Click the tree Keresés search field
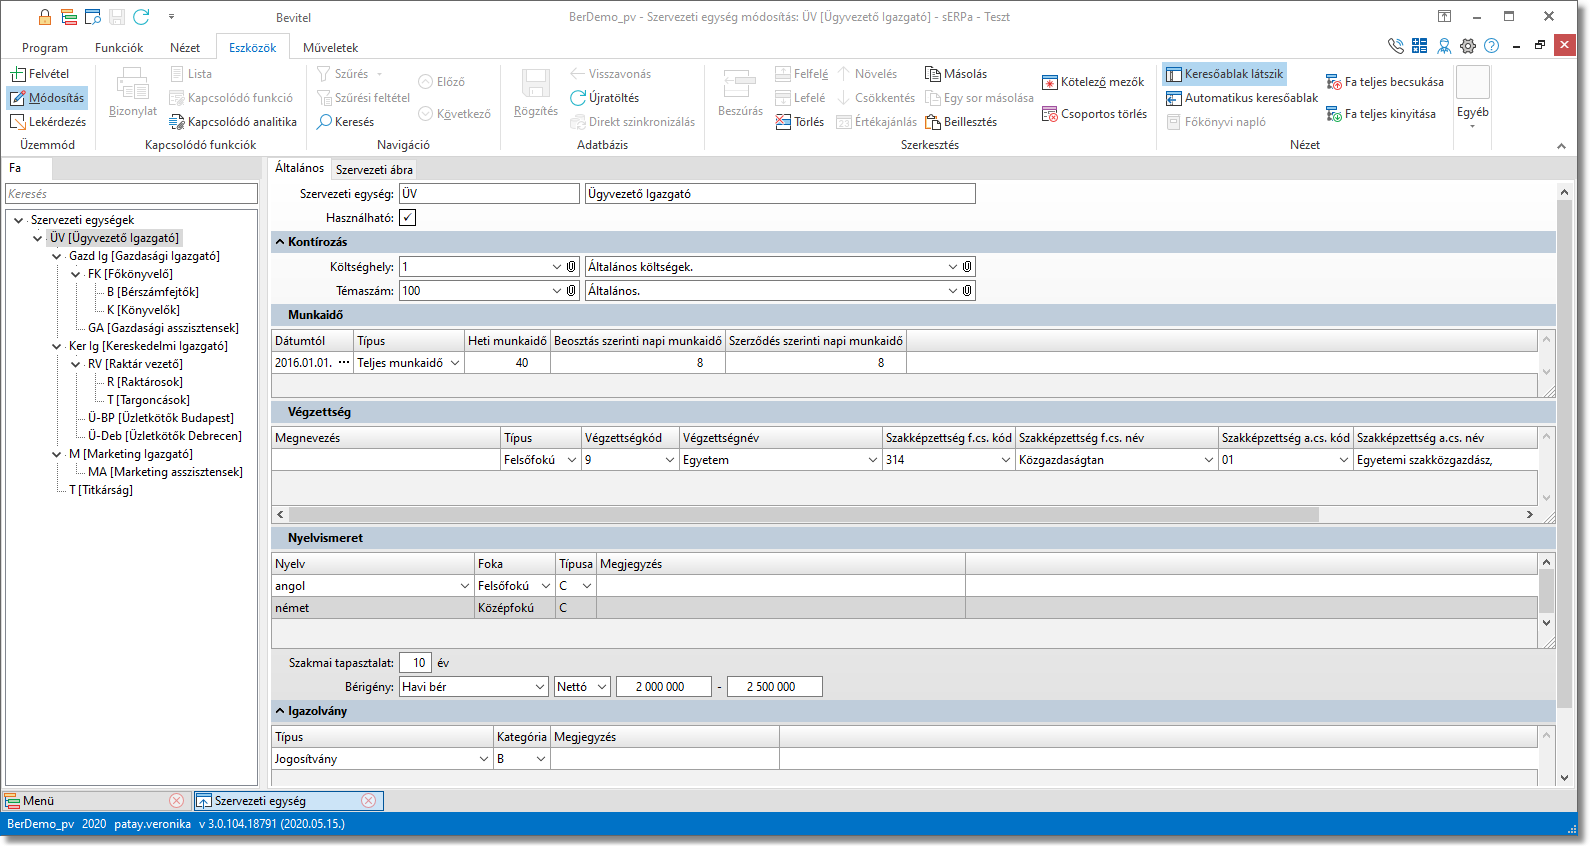 pyautogui.click(x=131, y=194)
